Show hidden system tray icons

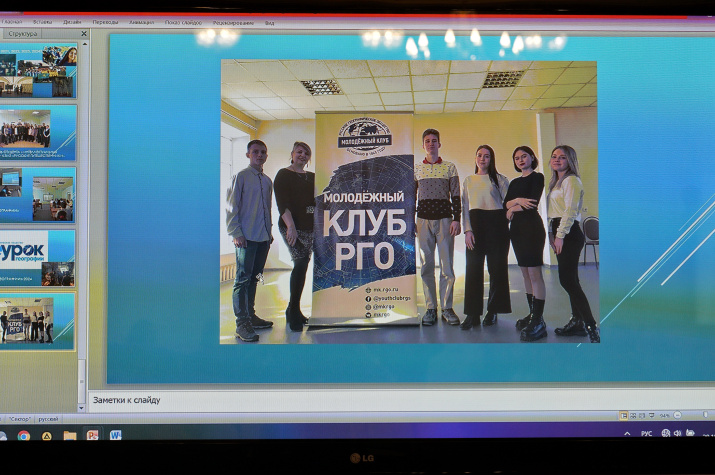(627, 433)
